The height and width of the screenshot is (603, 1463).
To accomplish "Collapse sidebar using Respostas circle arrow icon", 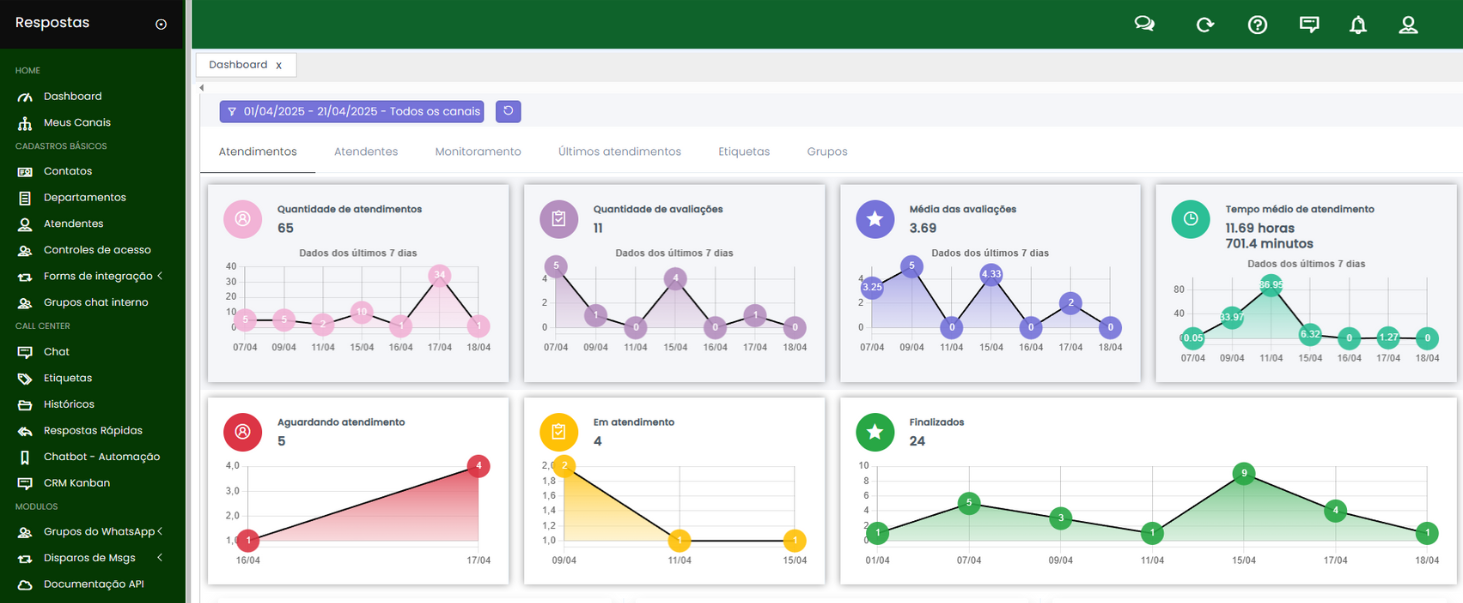I will pos(161,24).
